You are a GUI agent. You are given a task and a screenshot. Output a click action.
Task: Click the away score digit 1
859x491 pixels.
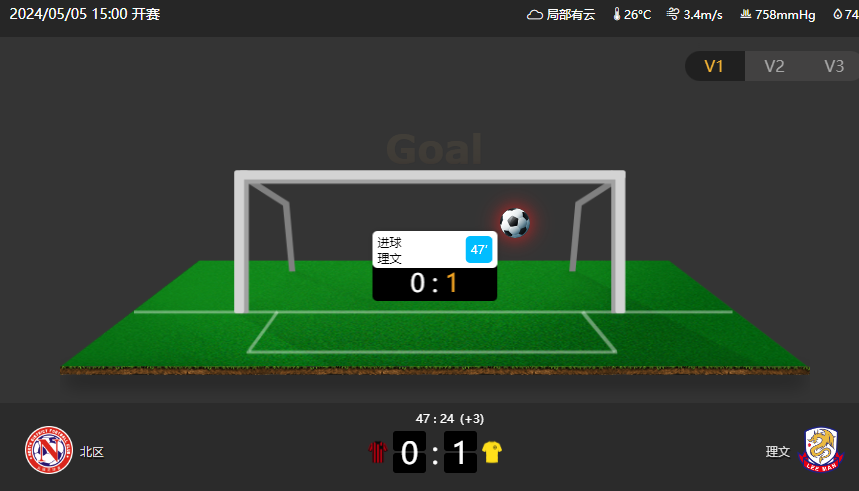pos(460,452)
